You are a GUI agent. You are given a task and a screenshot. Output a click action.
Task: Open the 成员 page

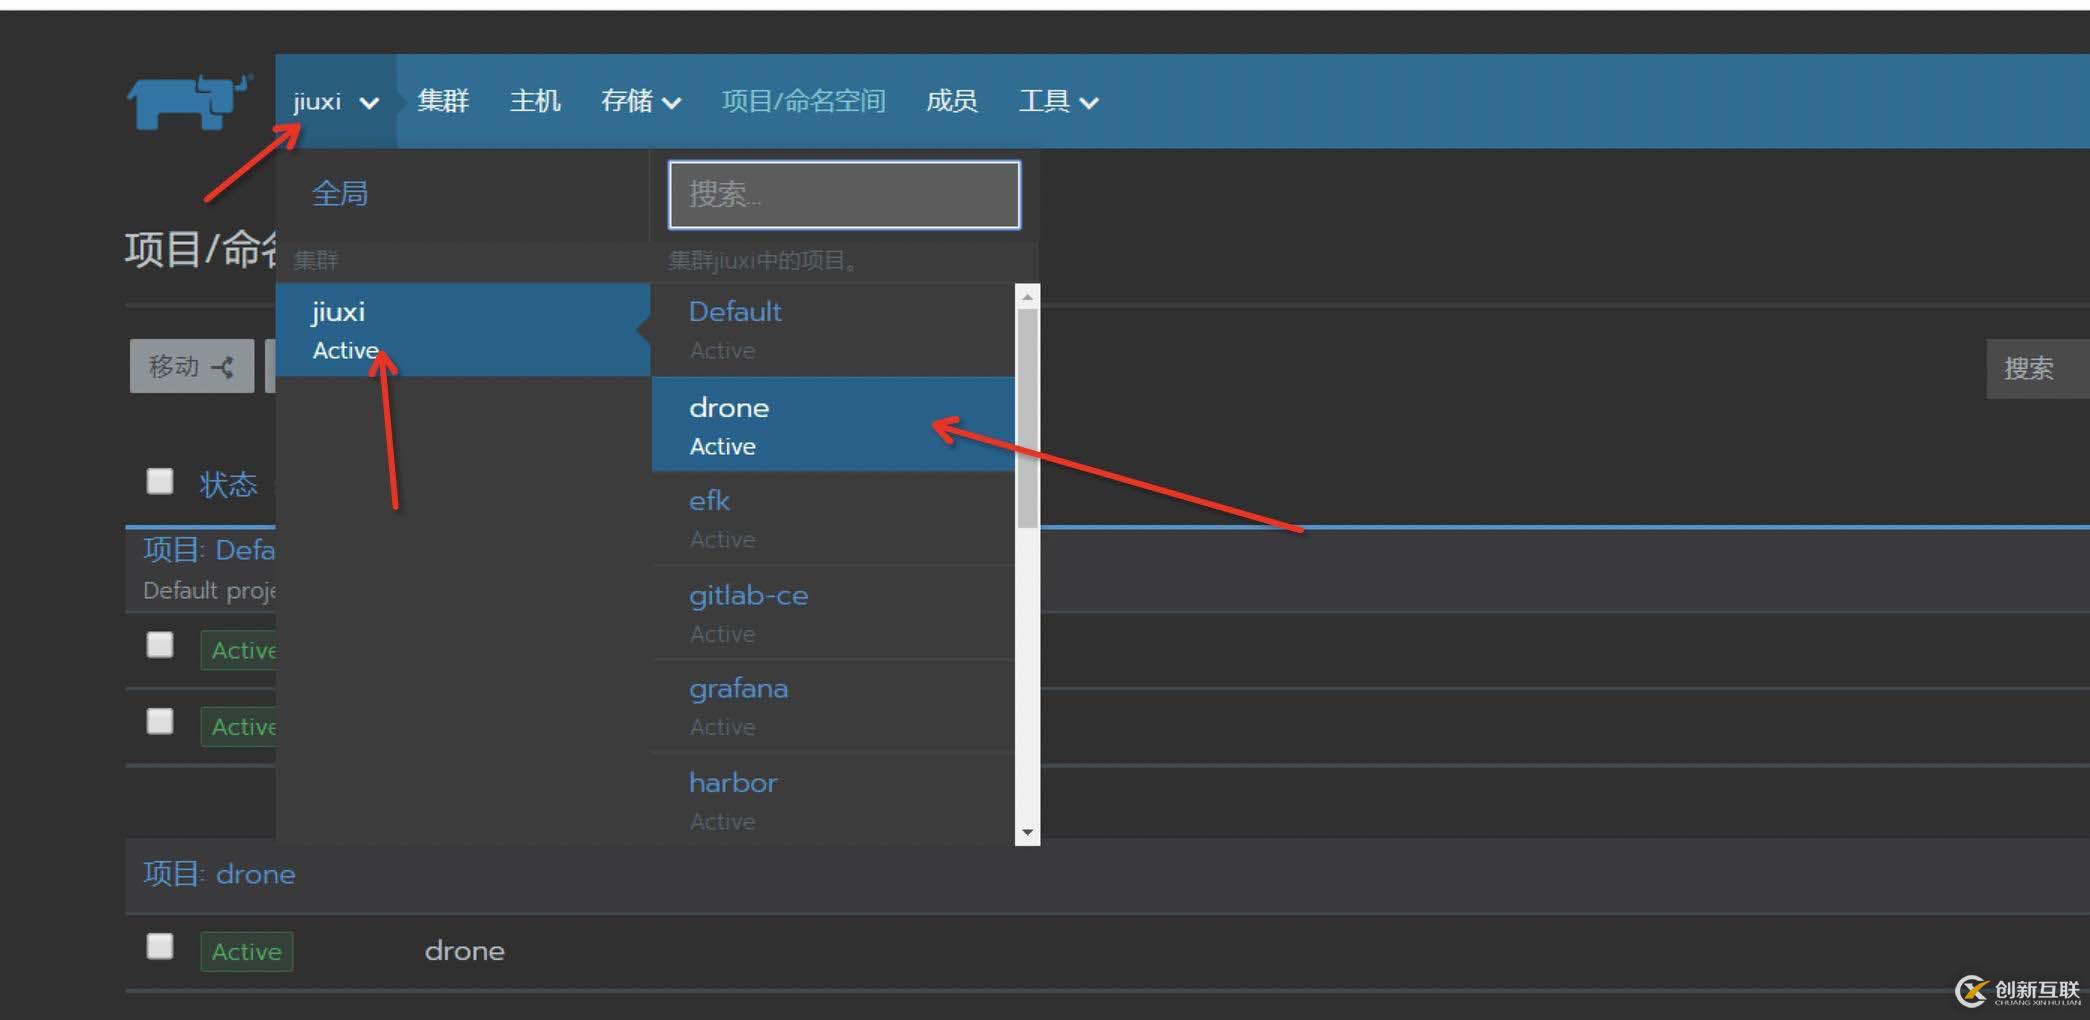(951, 101)
